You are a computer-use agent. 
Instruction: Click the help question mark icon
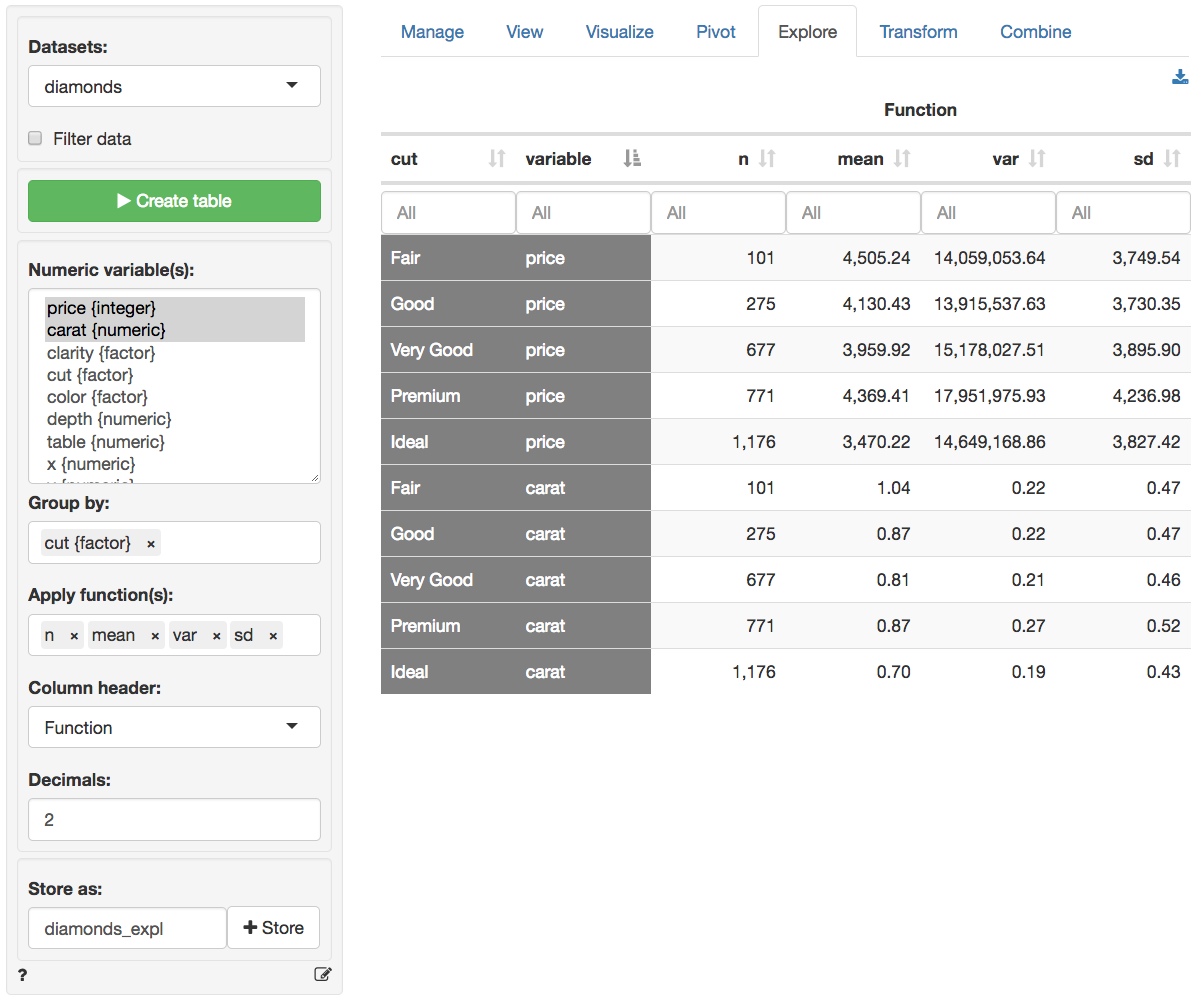(23, 974)
